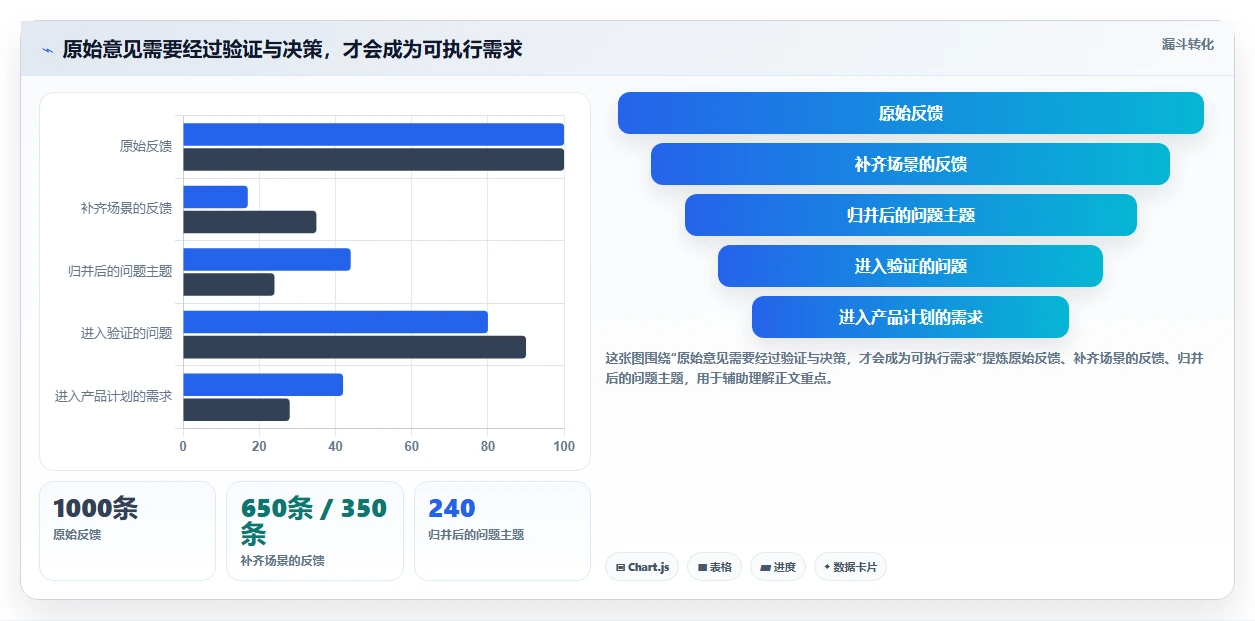Select the 归并后的问题主题 funnel stage
This screenshot has height=621, width=1255.
(911, 215)
